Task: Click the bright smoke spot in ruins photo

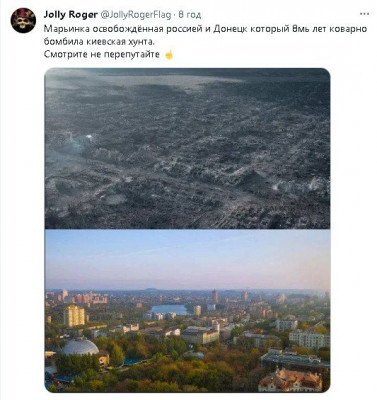Action: (89, 137)
